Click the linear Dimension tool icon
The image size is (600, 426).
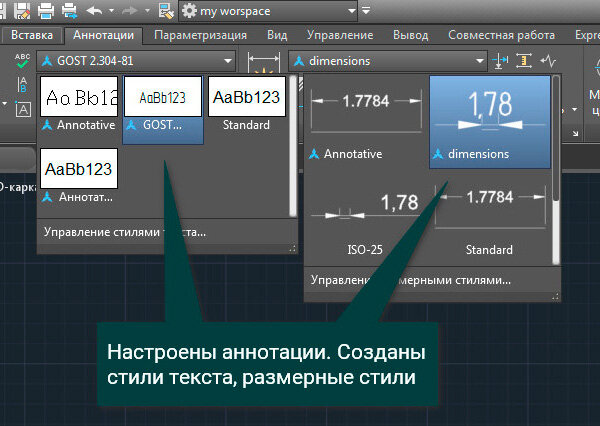click(x=264, y=62)
